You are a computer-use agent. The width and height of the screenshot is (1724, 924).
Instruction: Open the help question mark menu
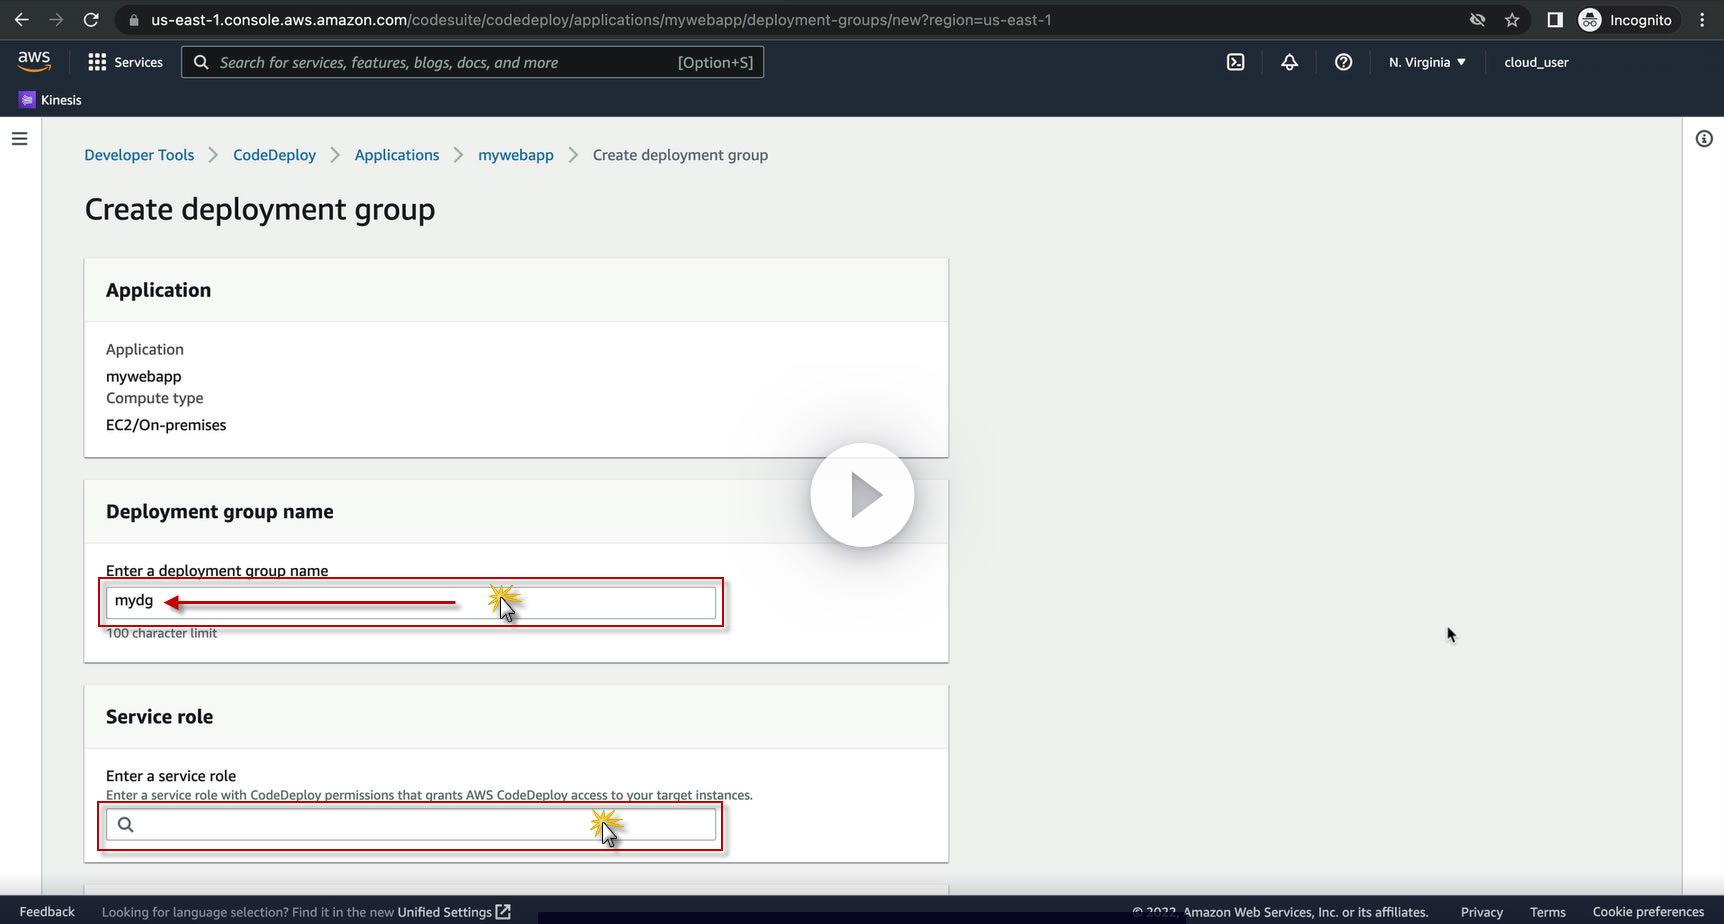click(1344, 62)
